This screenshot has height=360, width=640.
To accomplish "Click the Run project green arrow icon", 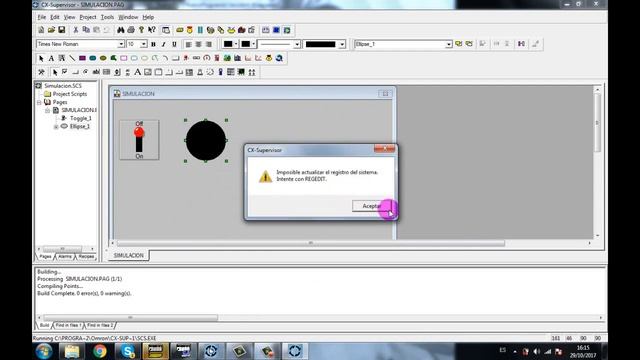I will point(287,30).
